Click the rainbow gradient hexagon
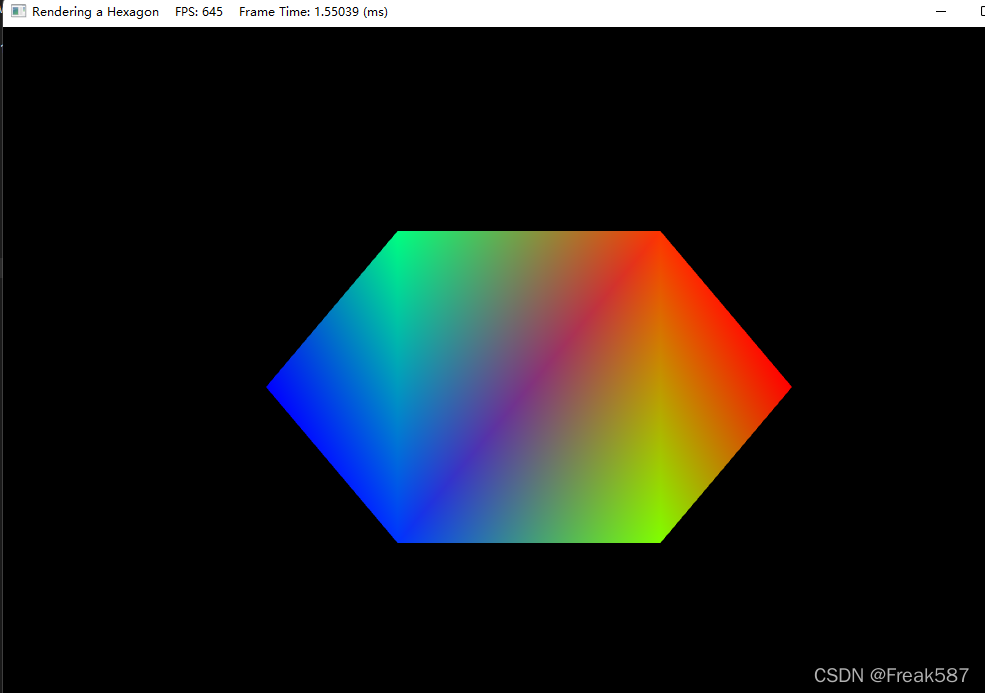985x693 pixels. 529,387
